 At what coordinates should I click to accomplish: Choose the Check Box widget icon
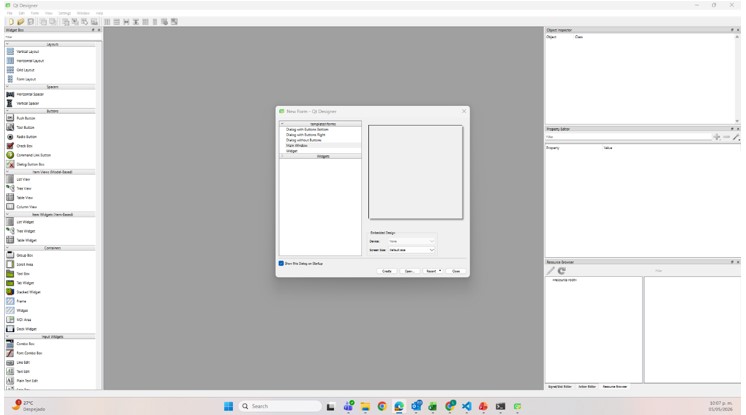coord(10,146)
